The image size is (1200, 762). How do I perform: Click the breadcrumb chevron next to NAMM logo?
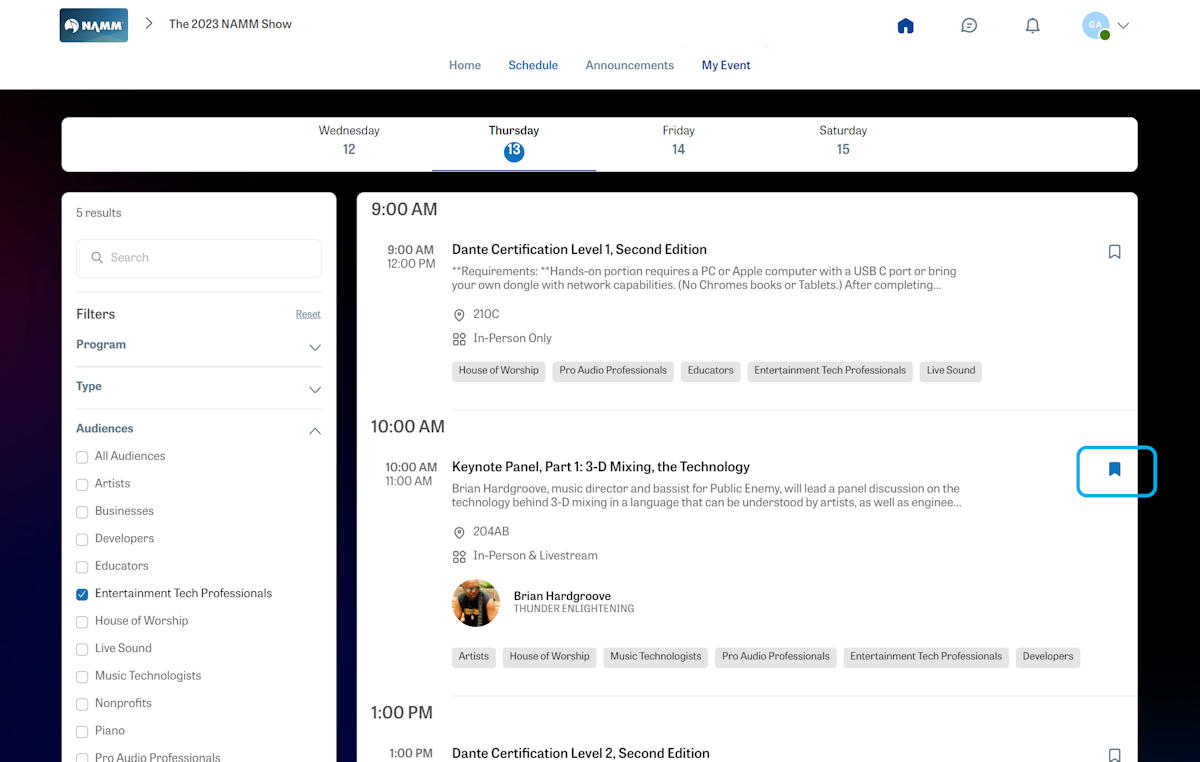coord(148,24)
